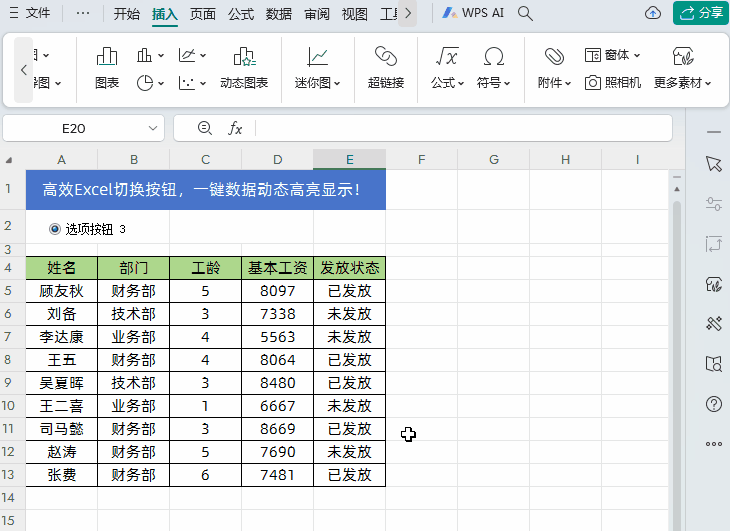730x531 pixels.
Task: Click the title cell 高效Excel切换按钮
Action: click(206, 190)
